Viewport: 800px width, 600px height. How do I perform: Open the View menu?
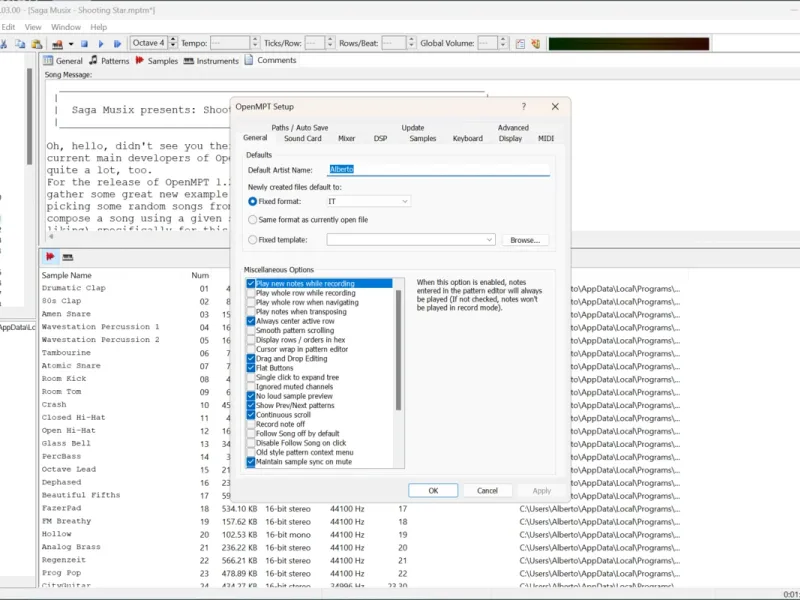(x=33, y=27)
